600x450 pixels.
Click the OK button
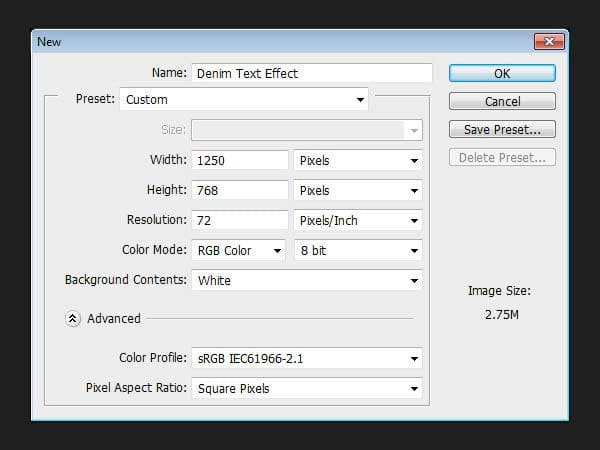(502, 73)
